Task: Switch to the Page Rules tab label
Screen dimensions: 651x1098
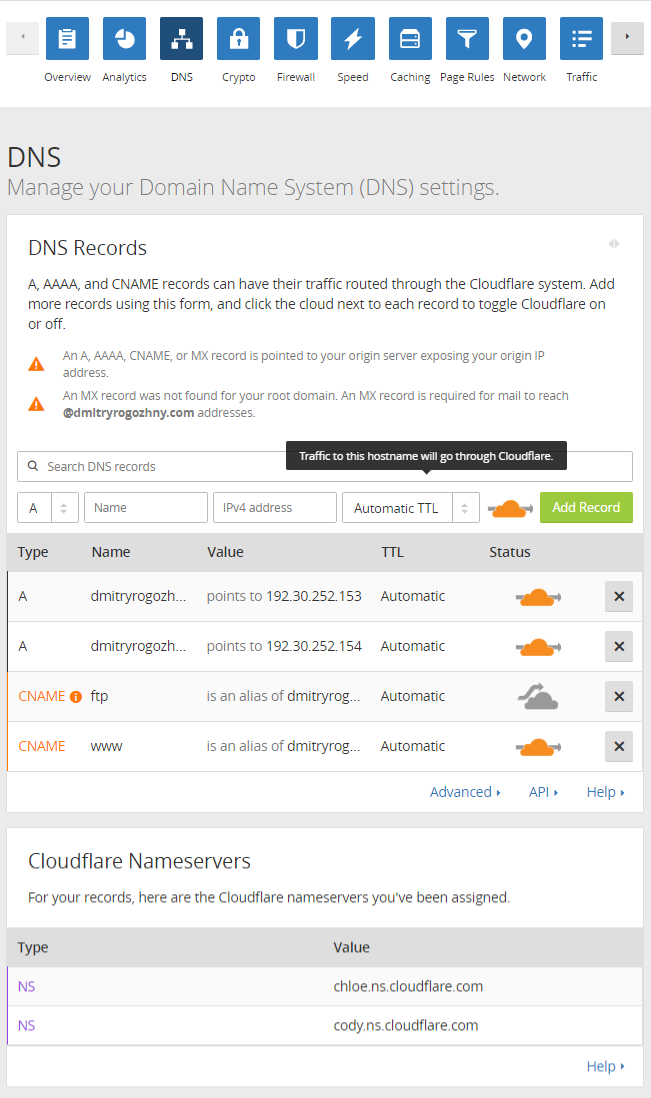Action: 467,77
